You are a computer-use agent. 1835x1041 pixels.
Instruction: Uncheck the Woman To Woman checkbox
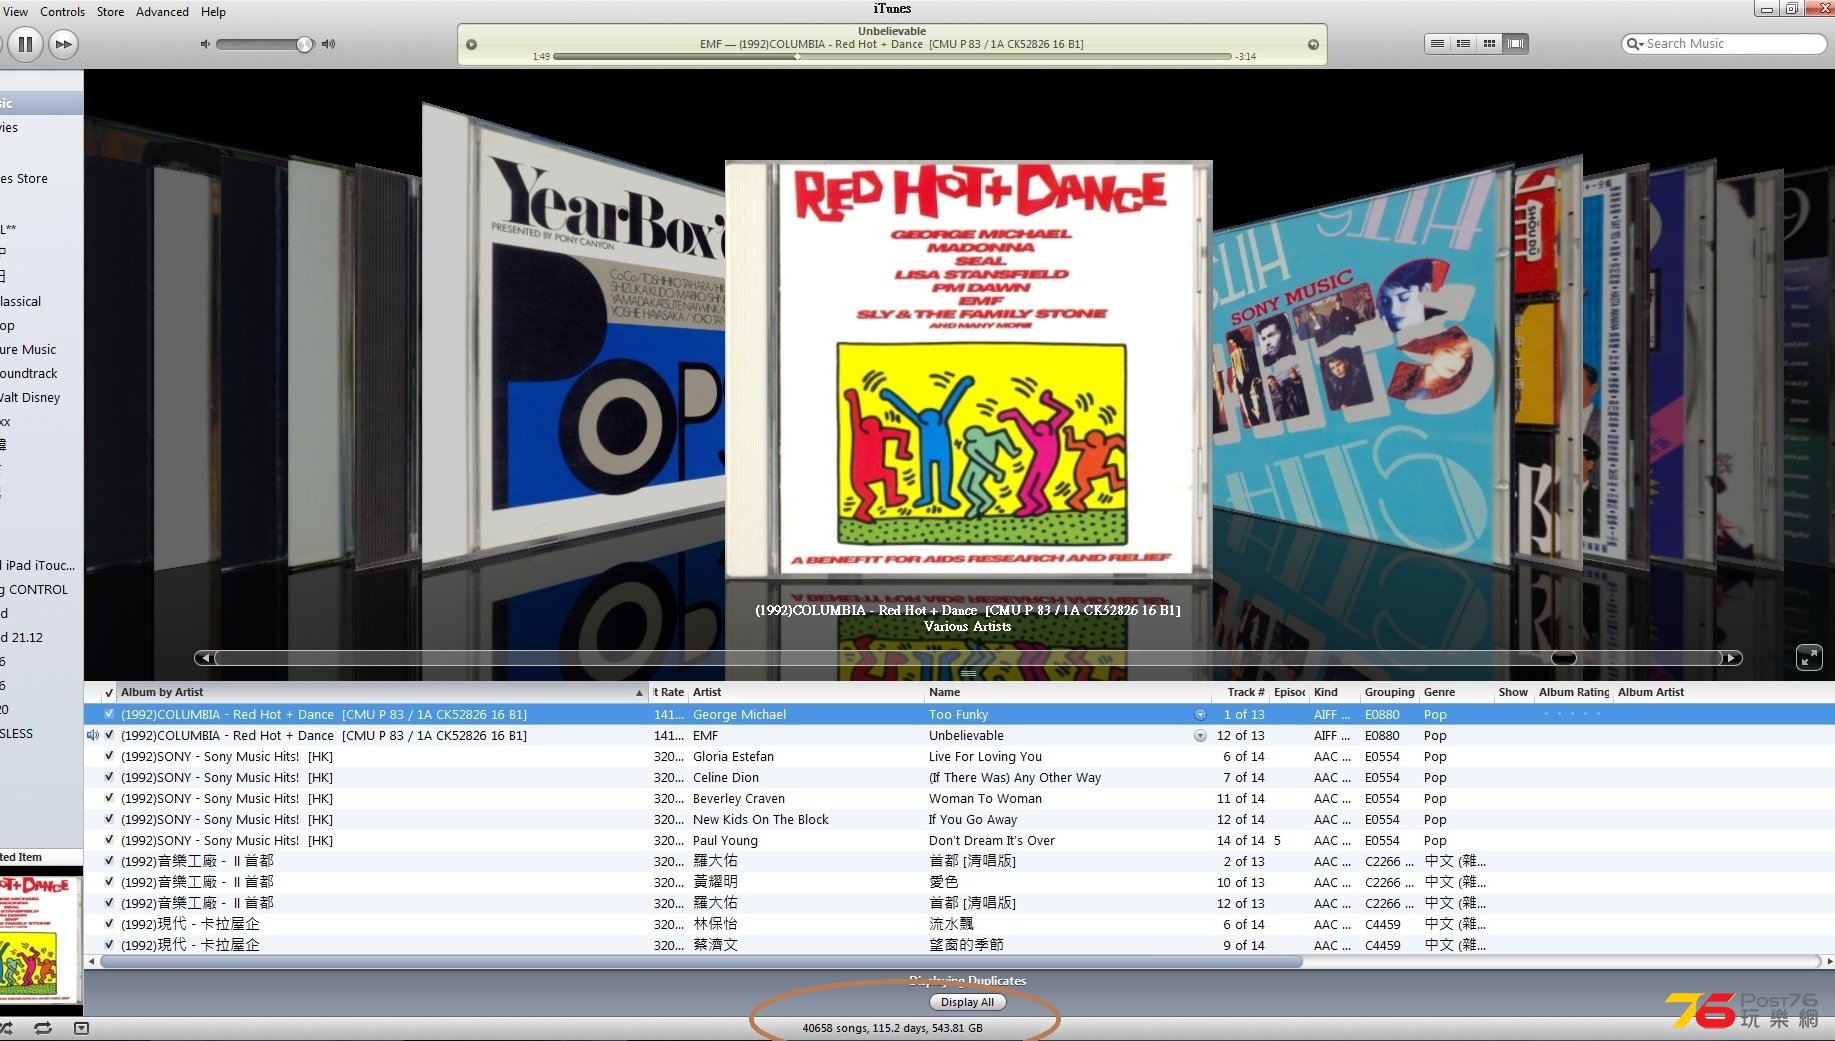109,798
